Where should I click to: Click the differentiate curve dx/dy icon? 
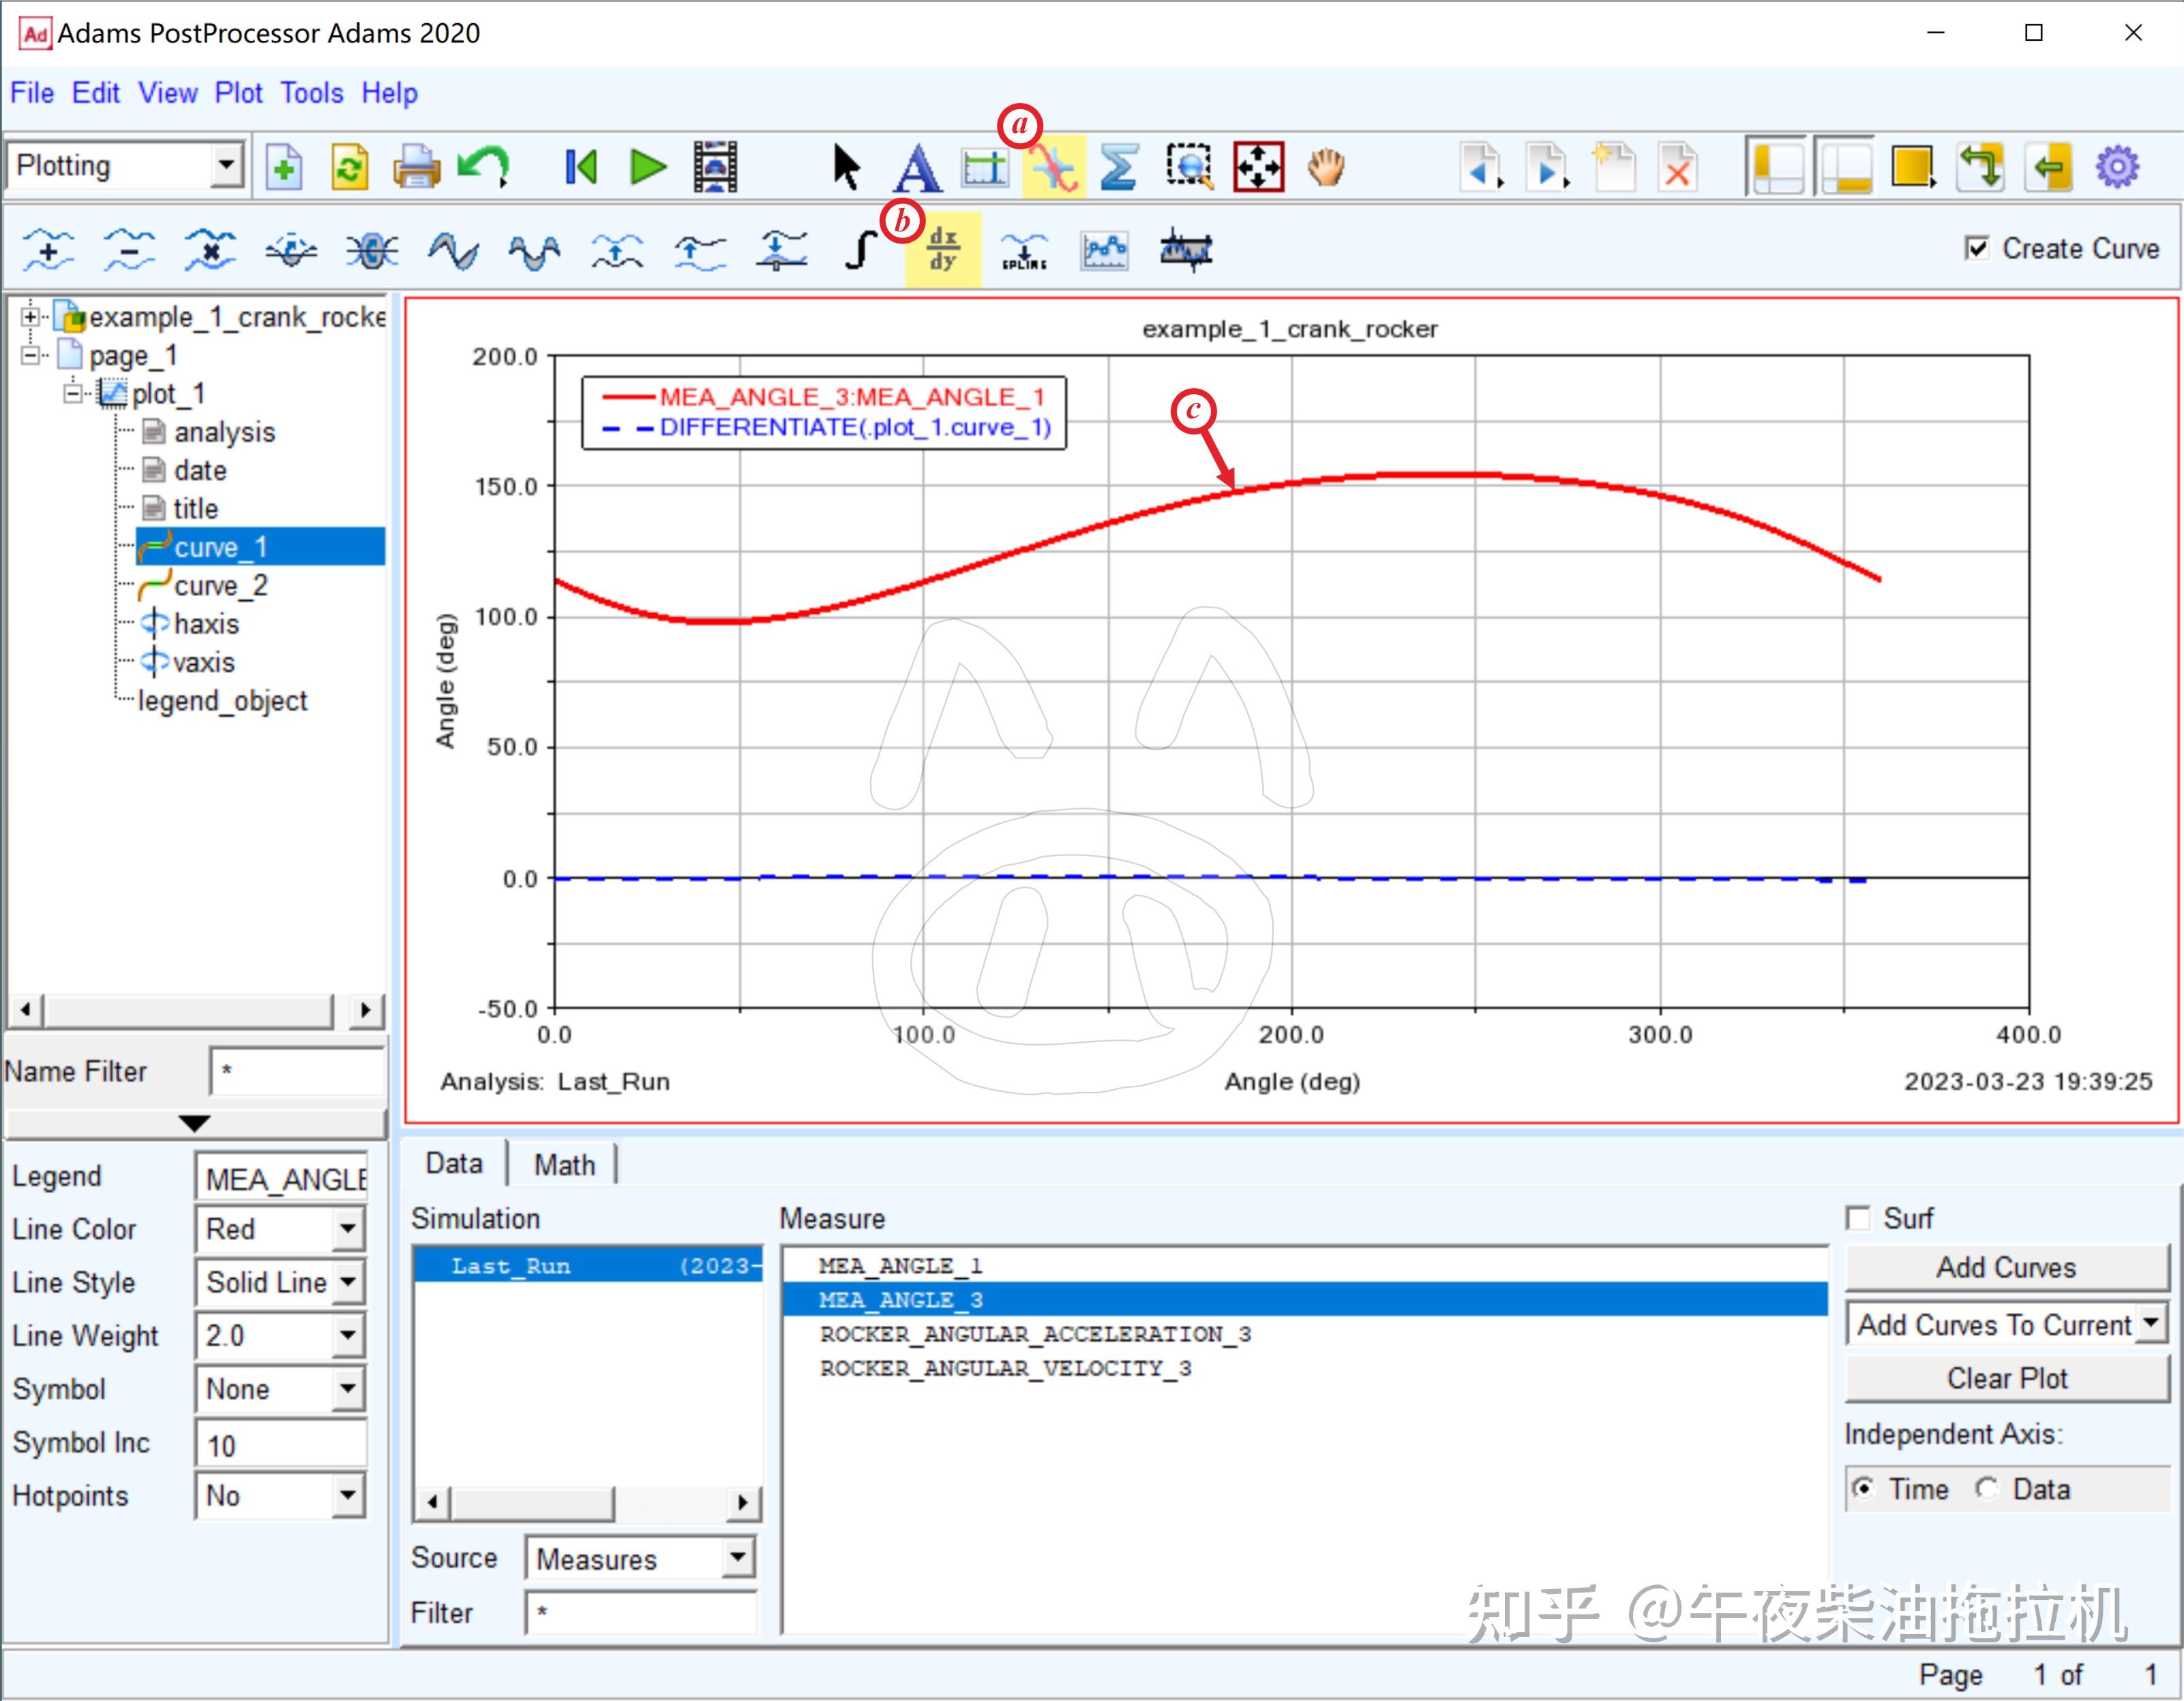(942, 249)
